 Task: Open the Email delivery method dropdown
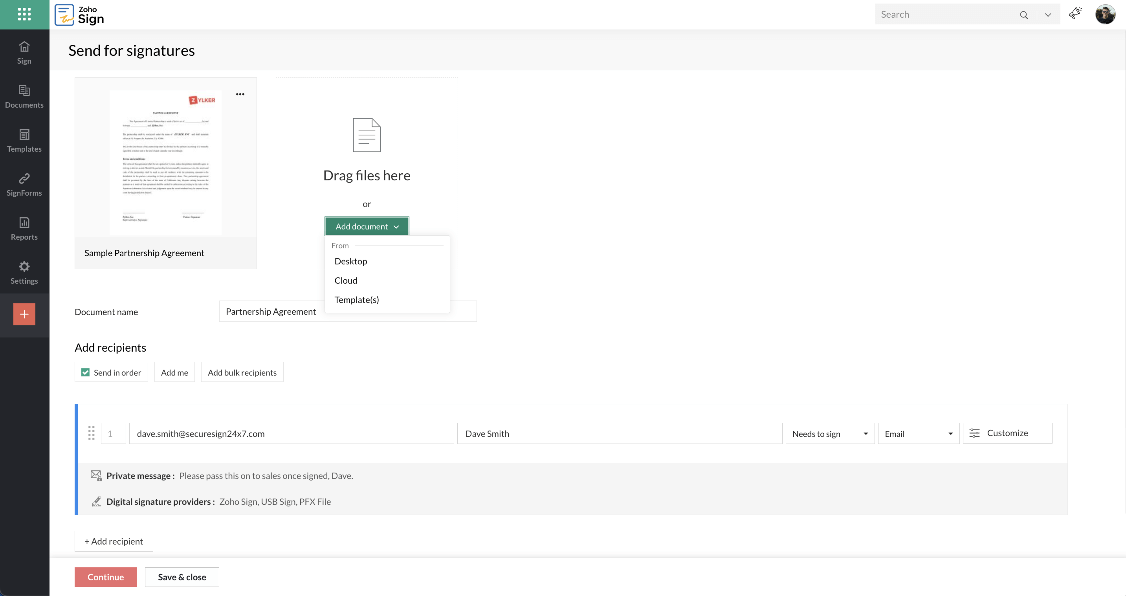click(x=917, y=433)
